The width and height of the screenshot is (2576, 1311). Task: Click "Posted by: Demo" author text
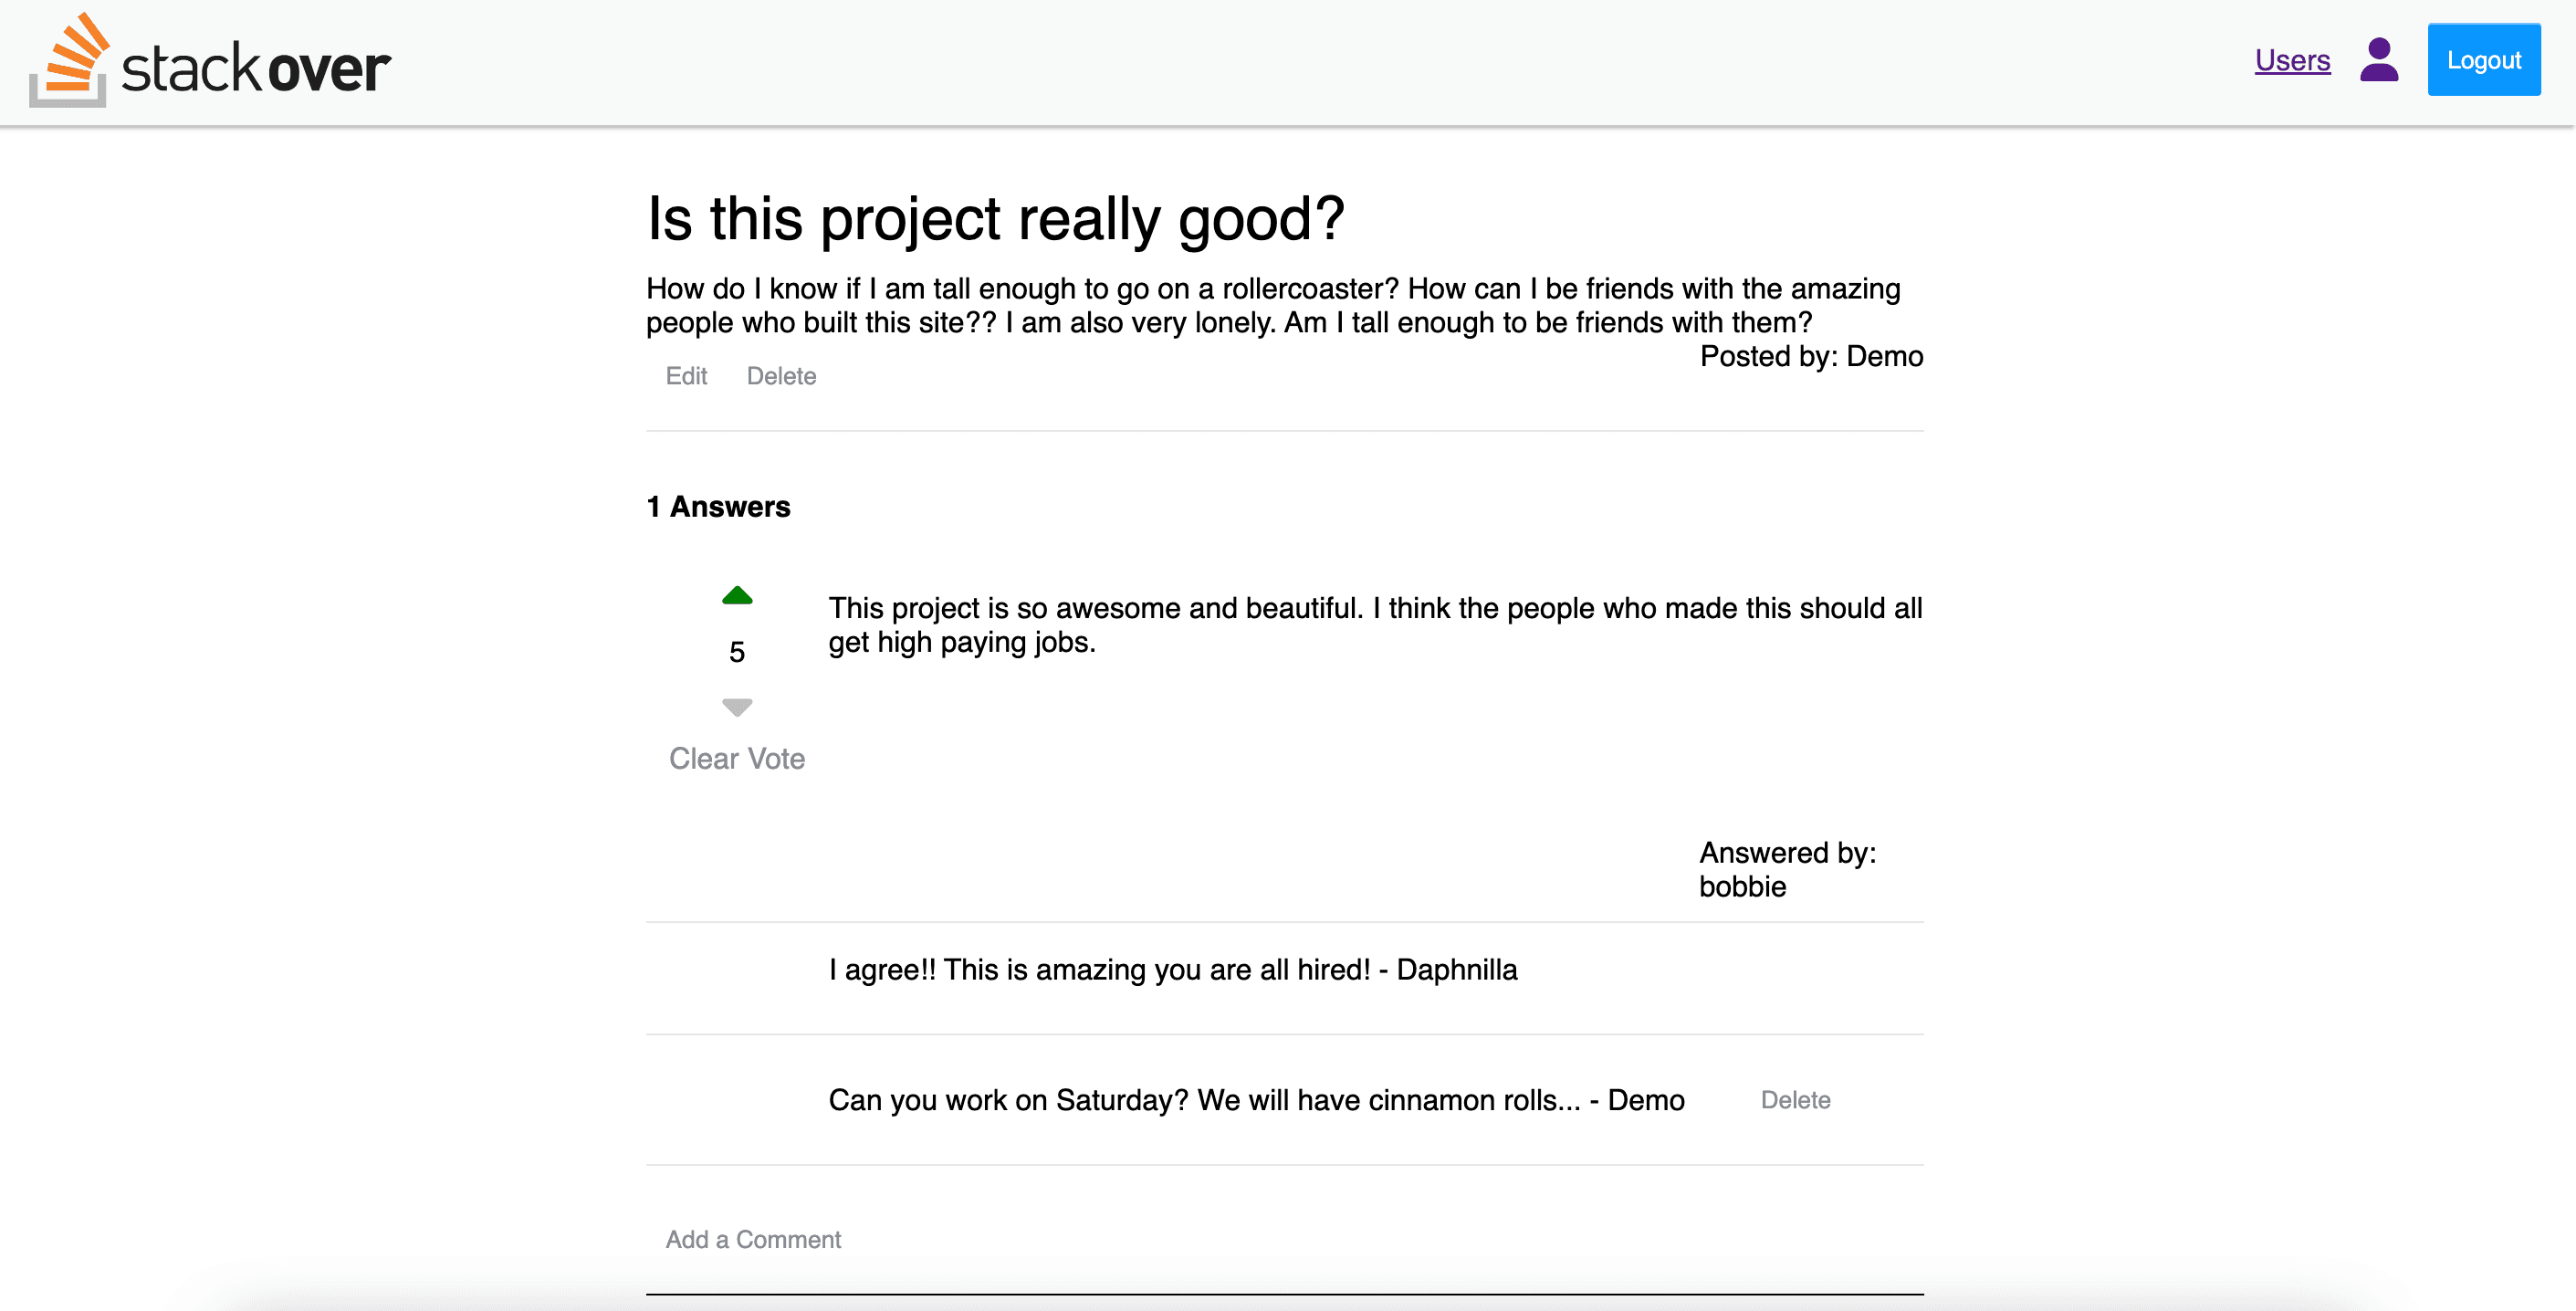1811,356
